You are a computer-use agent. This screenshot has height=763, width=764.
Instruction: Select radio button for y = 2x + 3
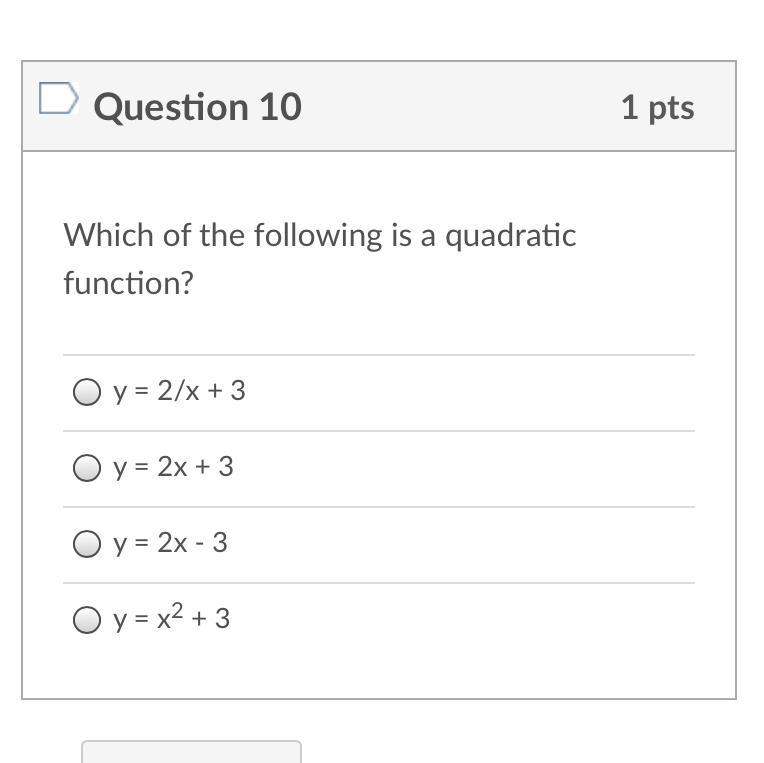(87, 468)
